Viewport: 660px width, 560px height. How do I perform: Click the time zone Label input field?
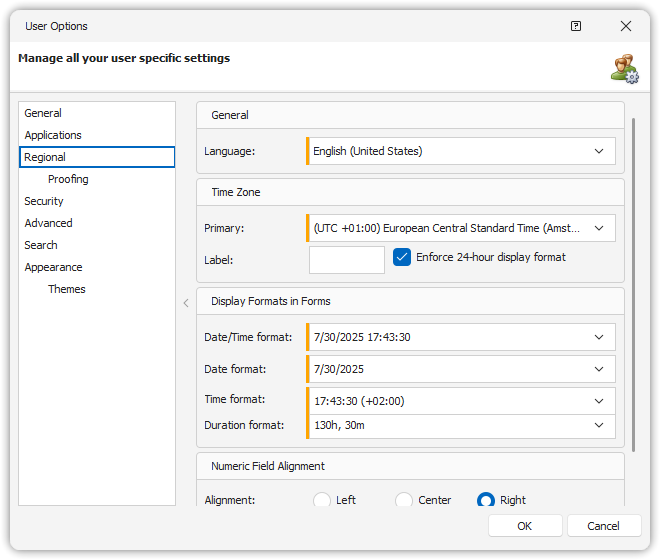tap(347, 260)
